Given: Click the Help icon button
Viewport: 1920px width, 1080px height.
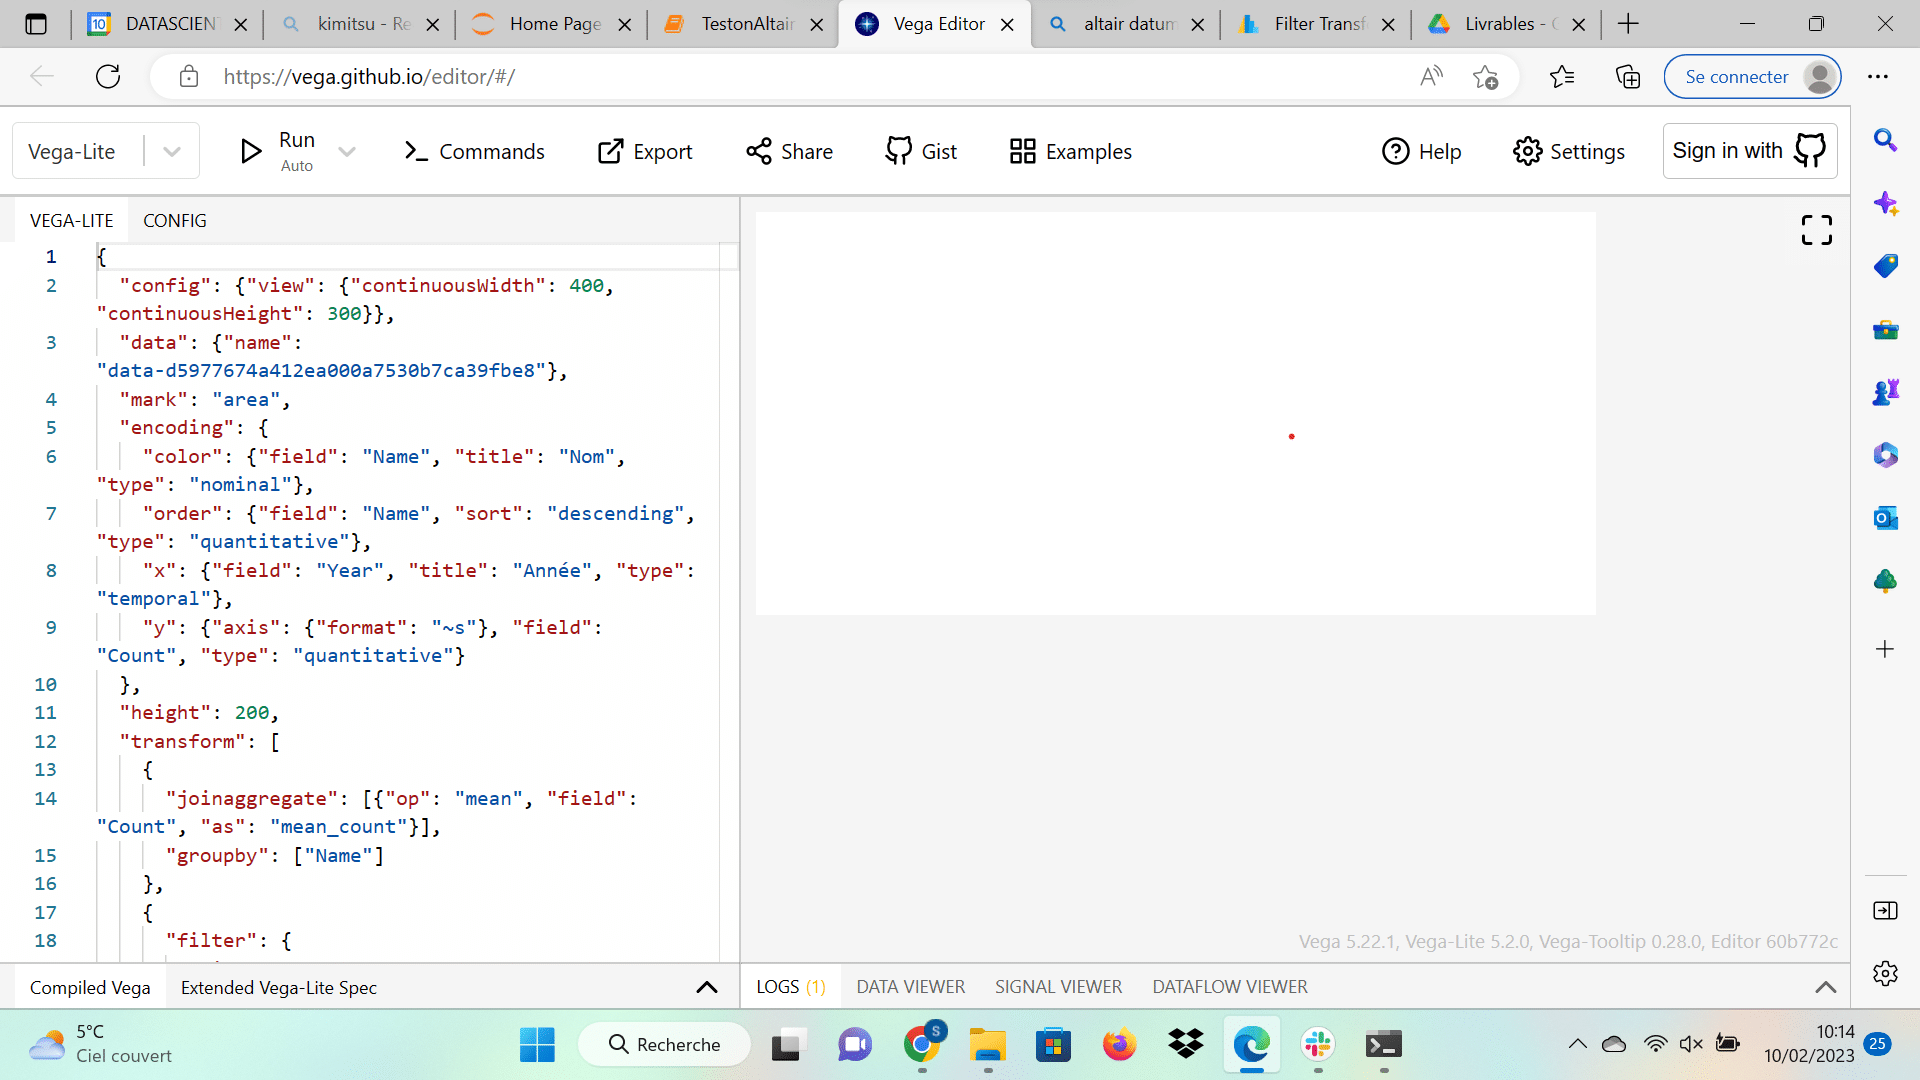Looking at the screenshot, I should pos(1395,151).
